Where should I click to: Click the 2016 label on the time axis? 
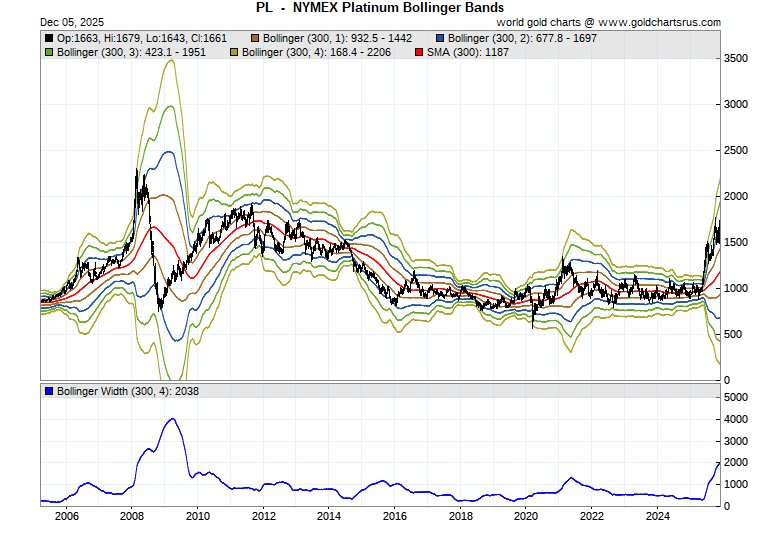[395, 516]
